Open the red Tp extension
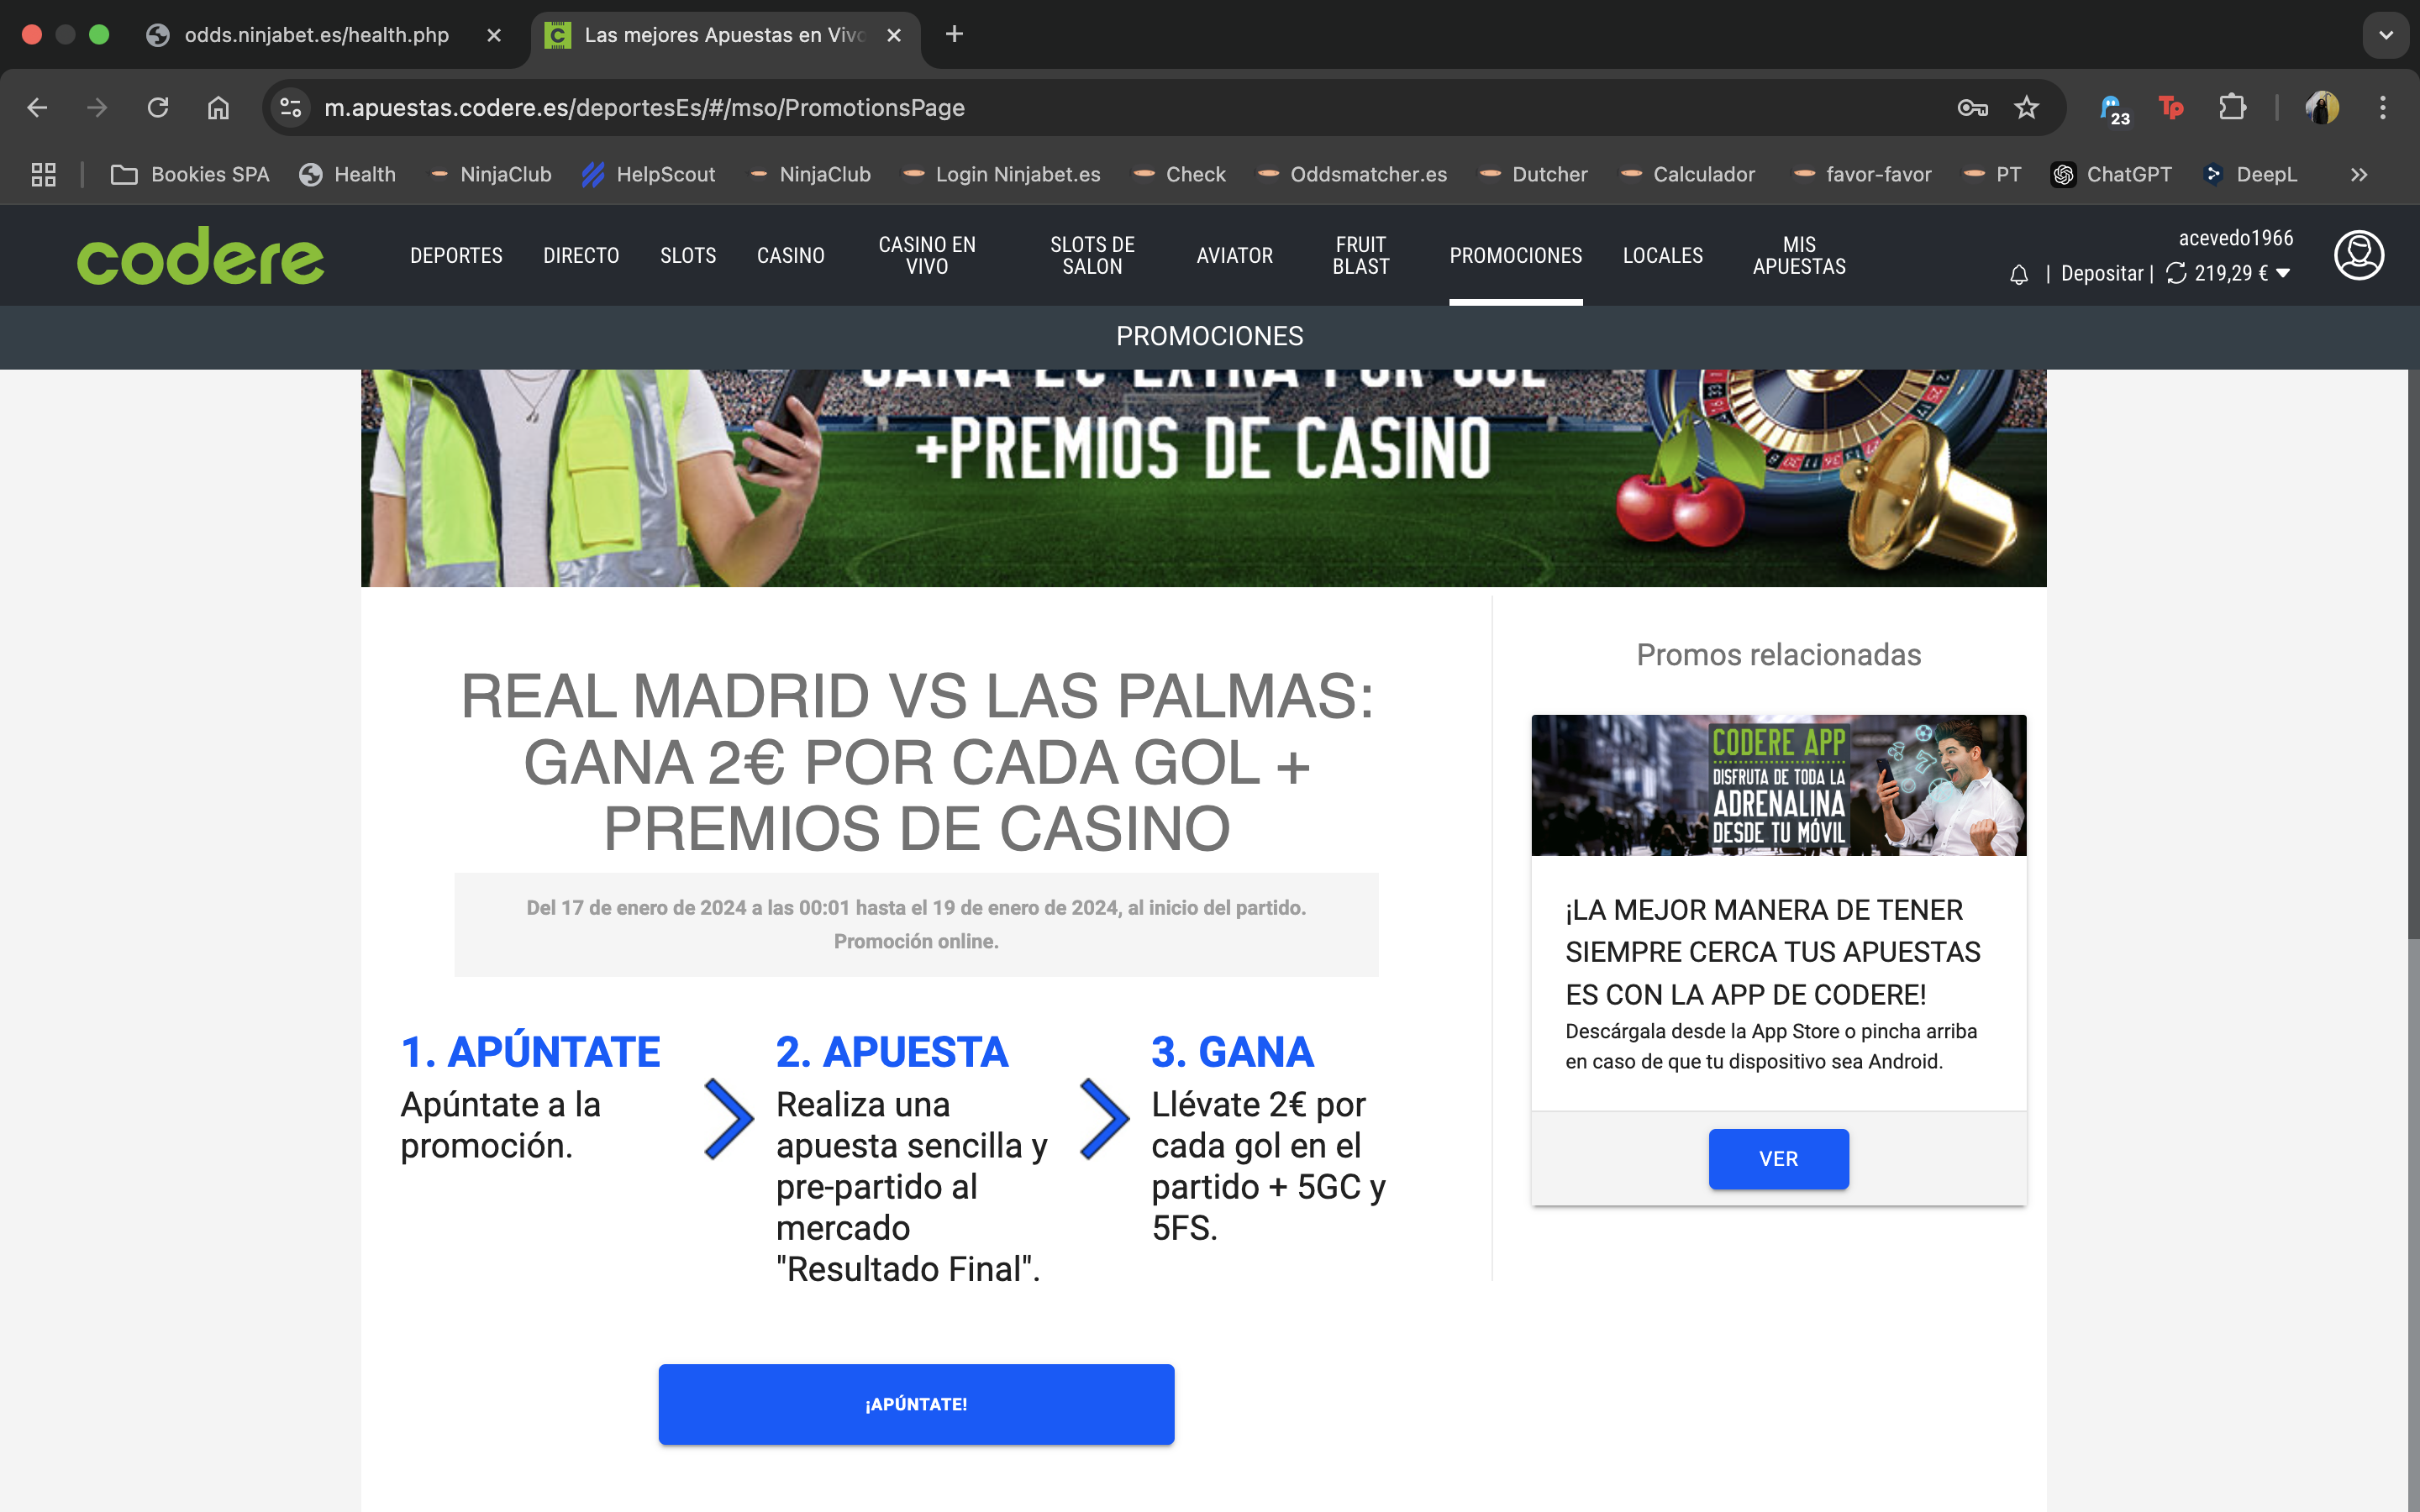Screen dimensions: 2420x1512 pos(2170,107)
